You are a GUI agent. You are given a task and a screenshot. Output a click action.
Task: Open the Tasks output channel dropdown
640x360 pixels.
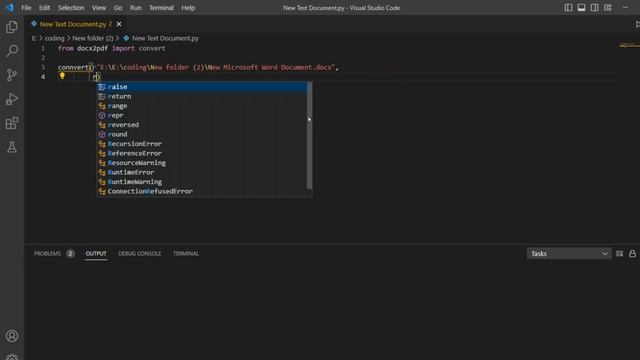point(569,253)
